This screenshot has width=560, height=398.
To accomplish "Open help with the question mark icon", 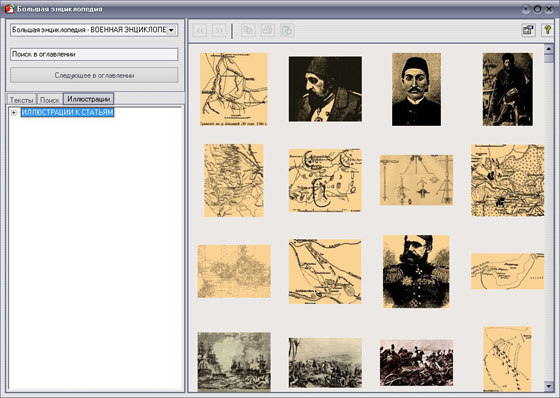I will (x=547, y=30).
